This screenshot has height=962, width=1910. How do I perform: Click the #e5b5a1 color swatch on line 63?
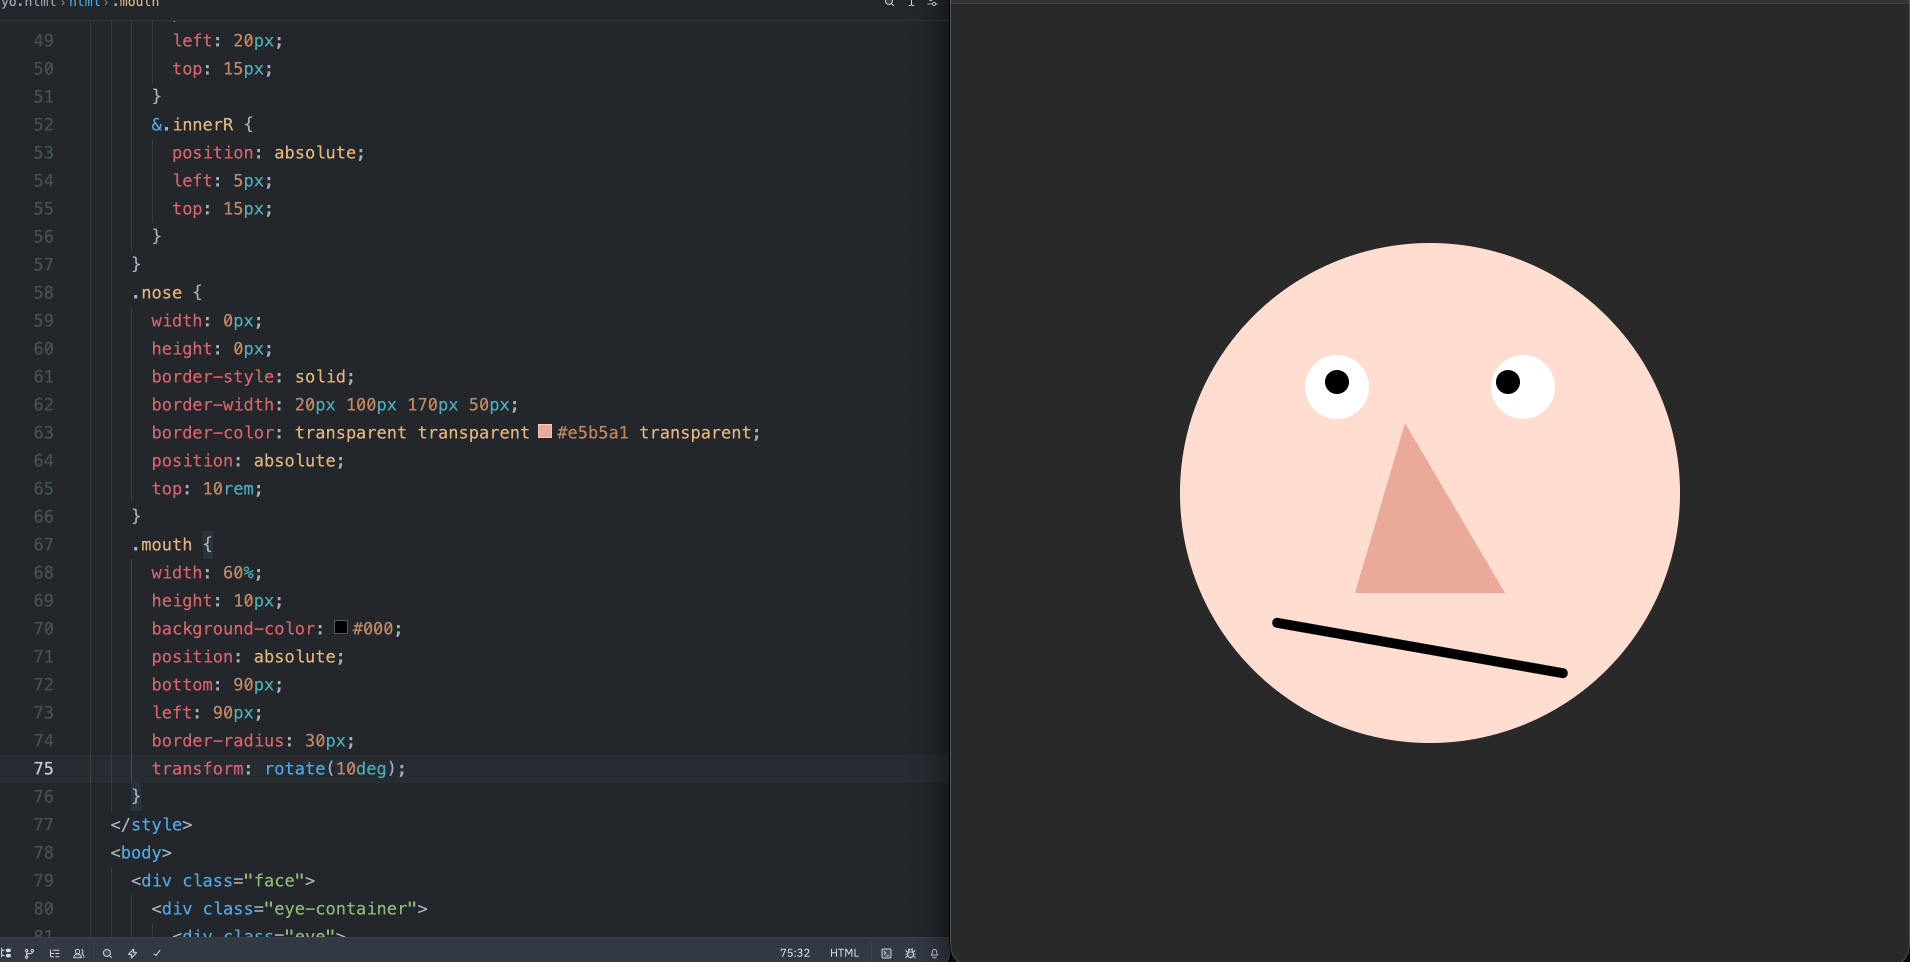coord(545,431)
